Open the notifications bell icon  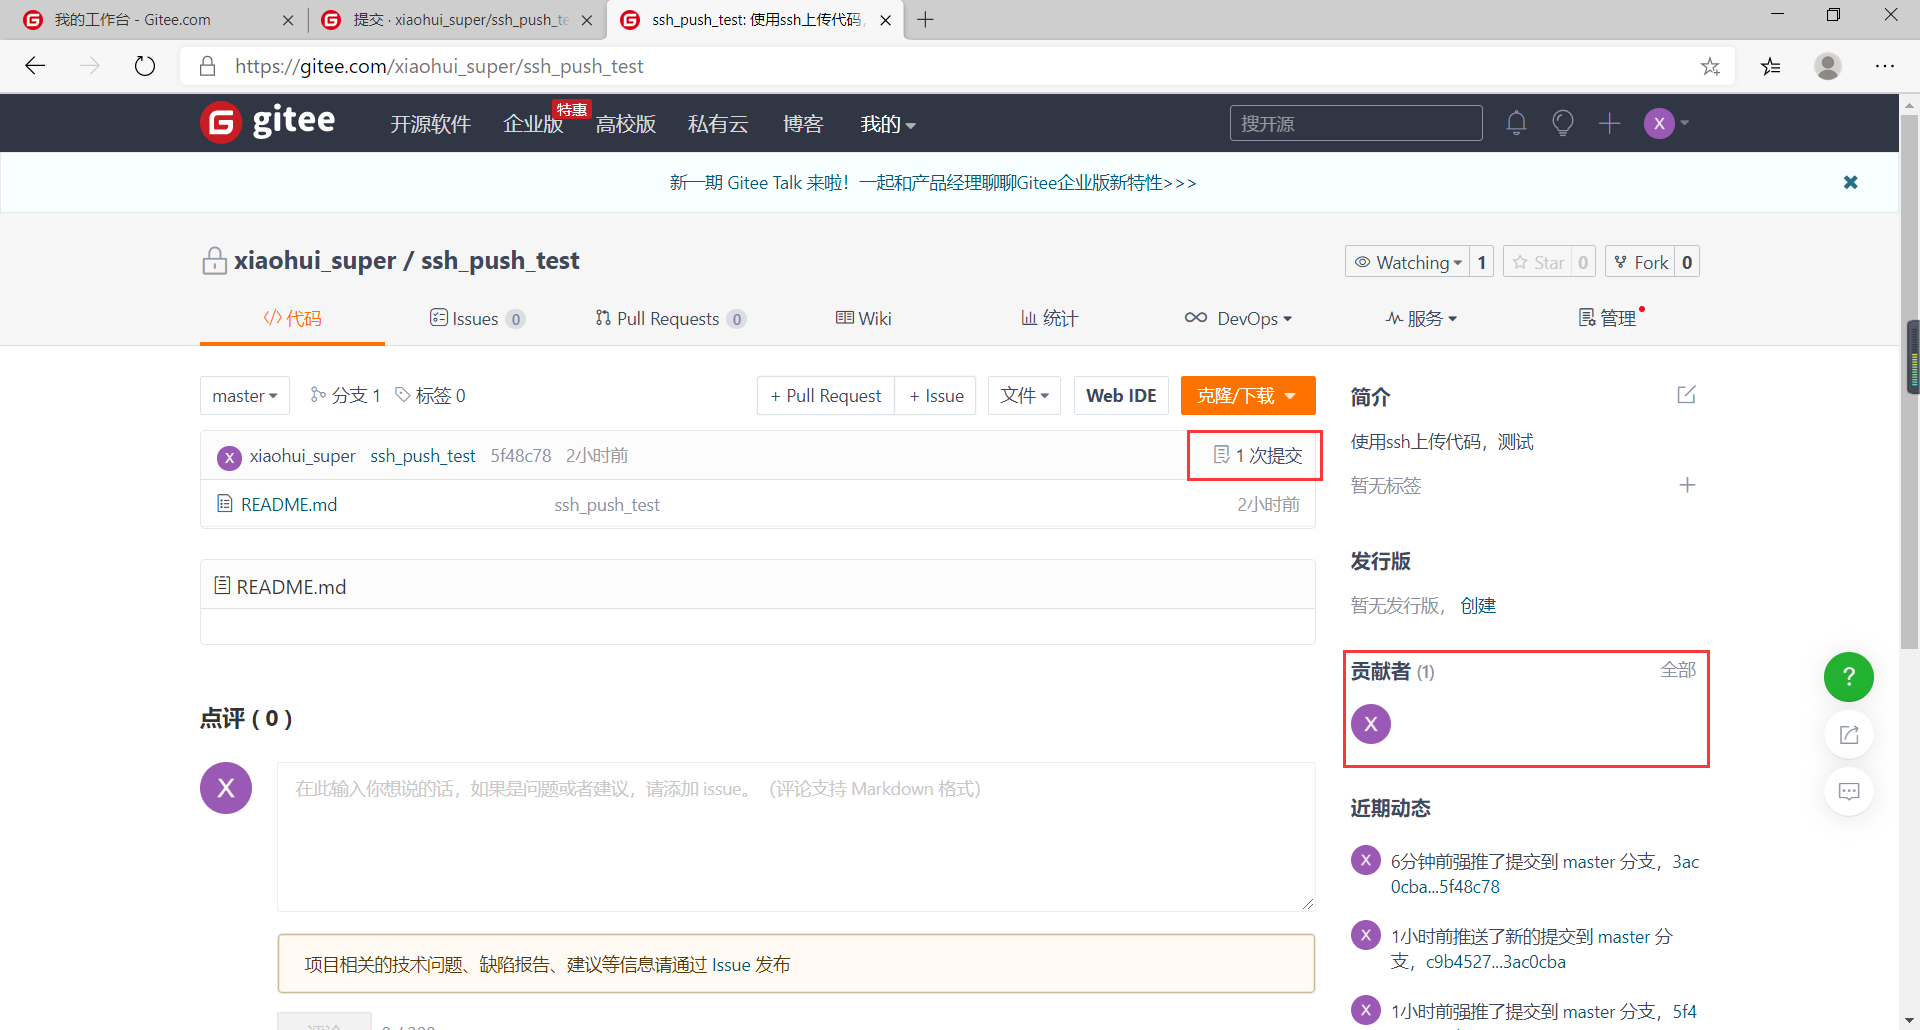1516,123
